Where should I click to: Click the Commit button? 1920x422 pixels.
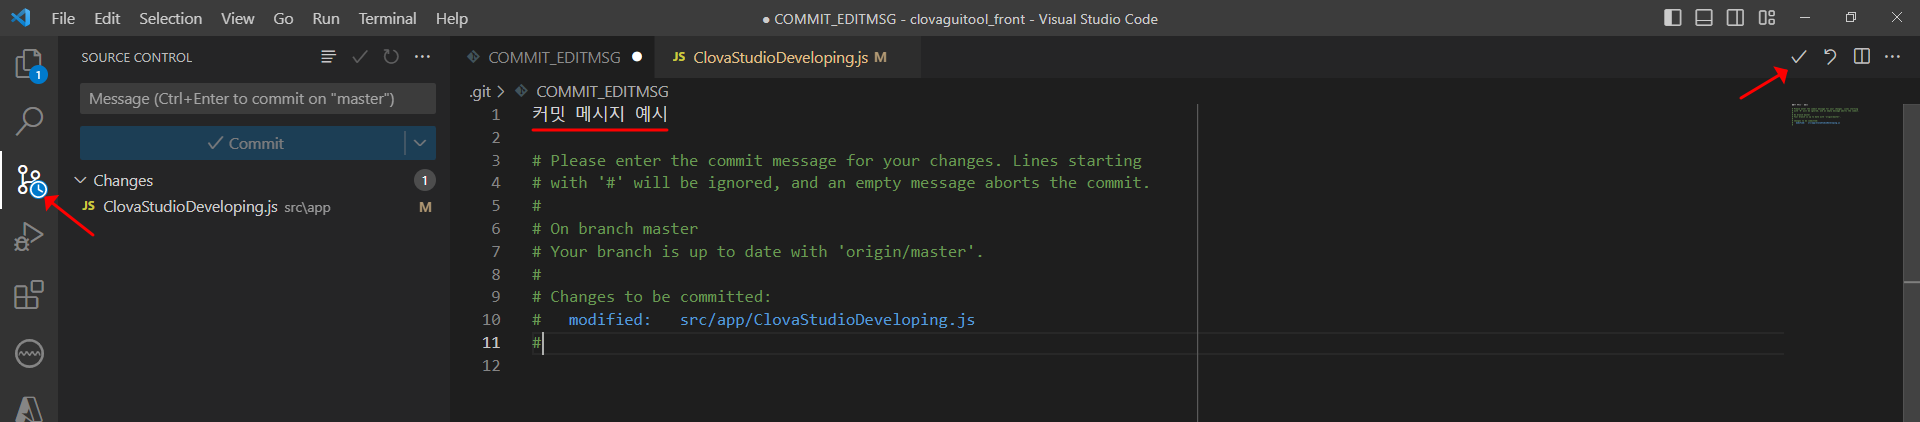(x=243, y=143)
